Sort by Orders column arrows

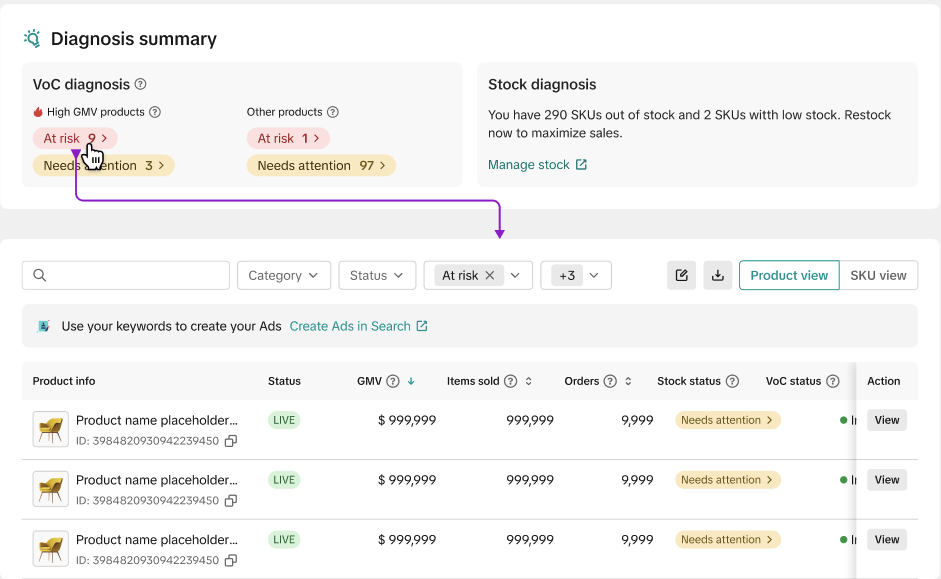coord(628,381)
